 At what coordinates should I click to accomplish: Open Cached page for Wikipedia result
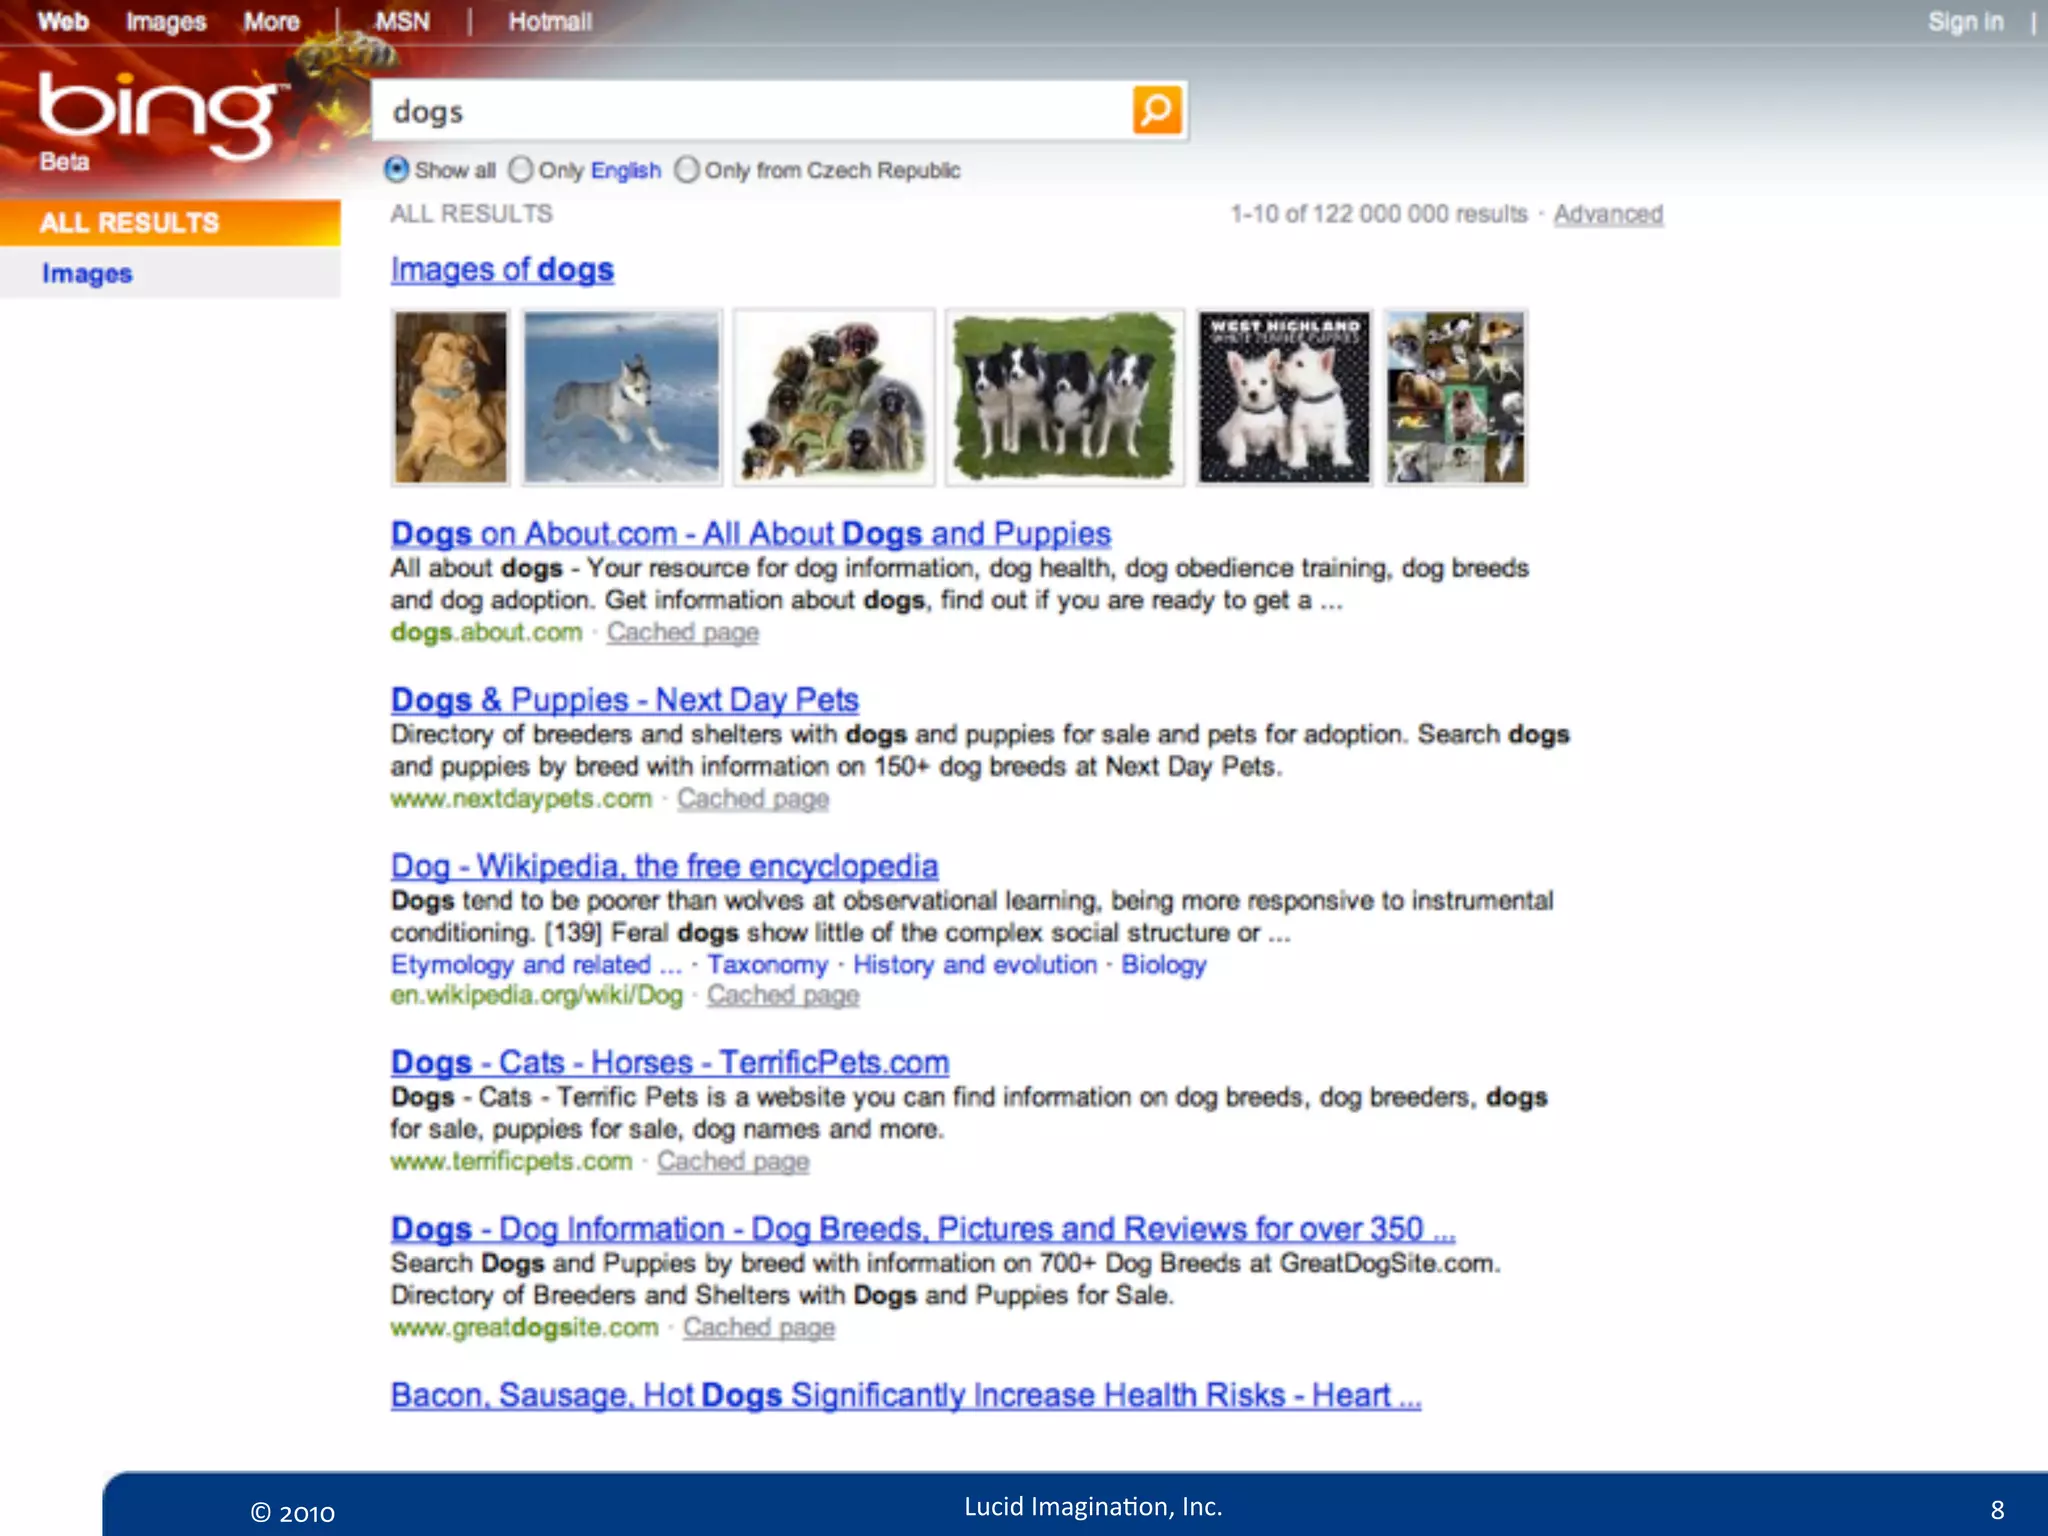point(783,995)
